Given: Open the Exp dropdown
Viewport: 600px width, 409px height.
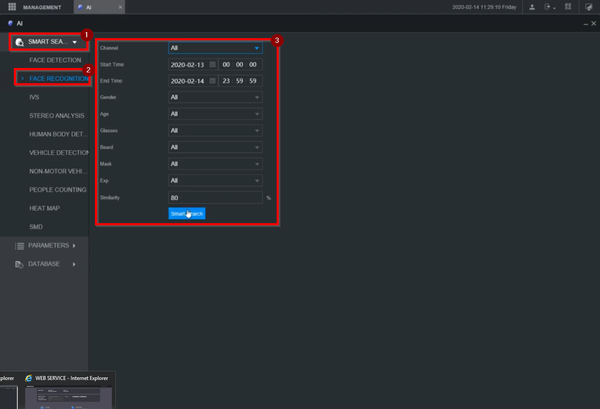Looking at the screenshot, I should (x=215, y=181).
